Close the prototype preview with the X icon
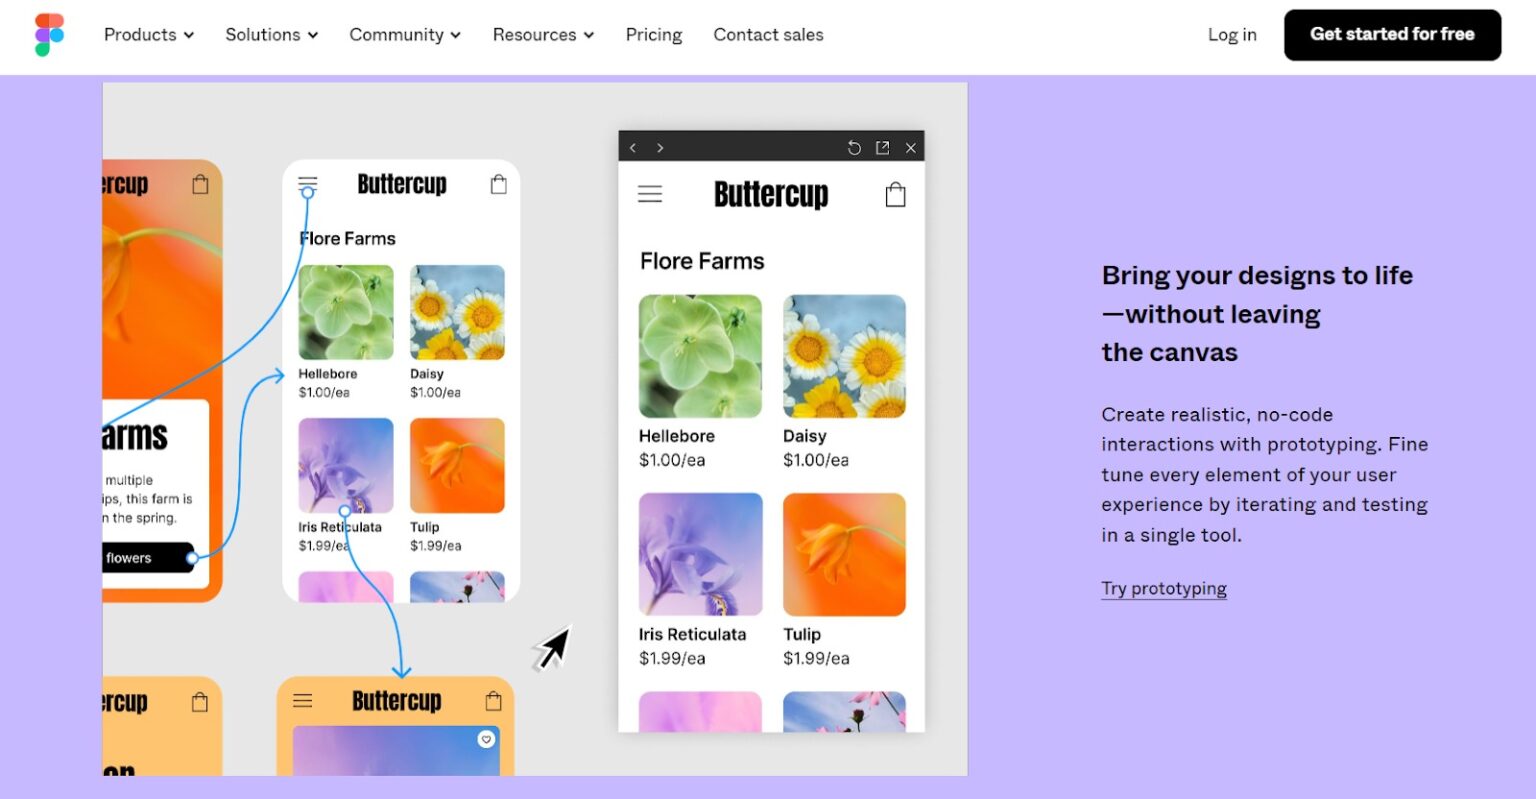Image resolution: width=1536 pixels, height=799 pixels. click(910, 147)
